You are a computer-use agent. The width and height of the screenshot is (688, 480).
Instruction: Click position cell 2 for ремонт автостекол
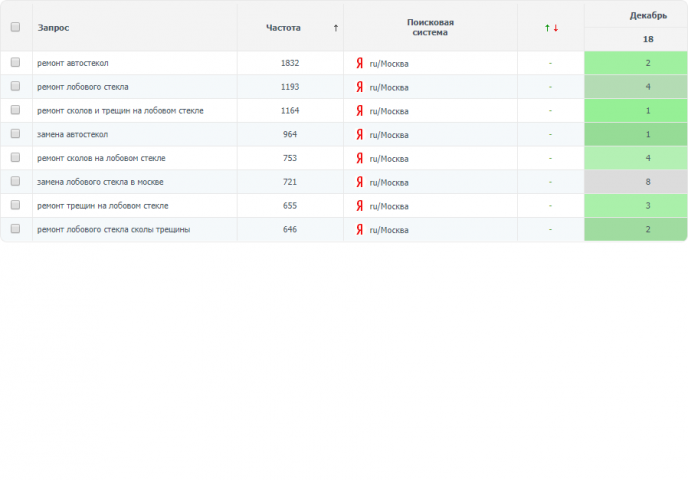[635, 63]
